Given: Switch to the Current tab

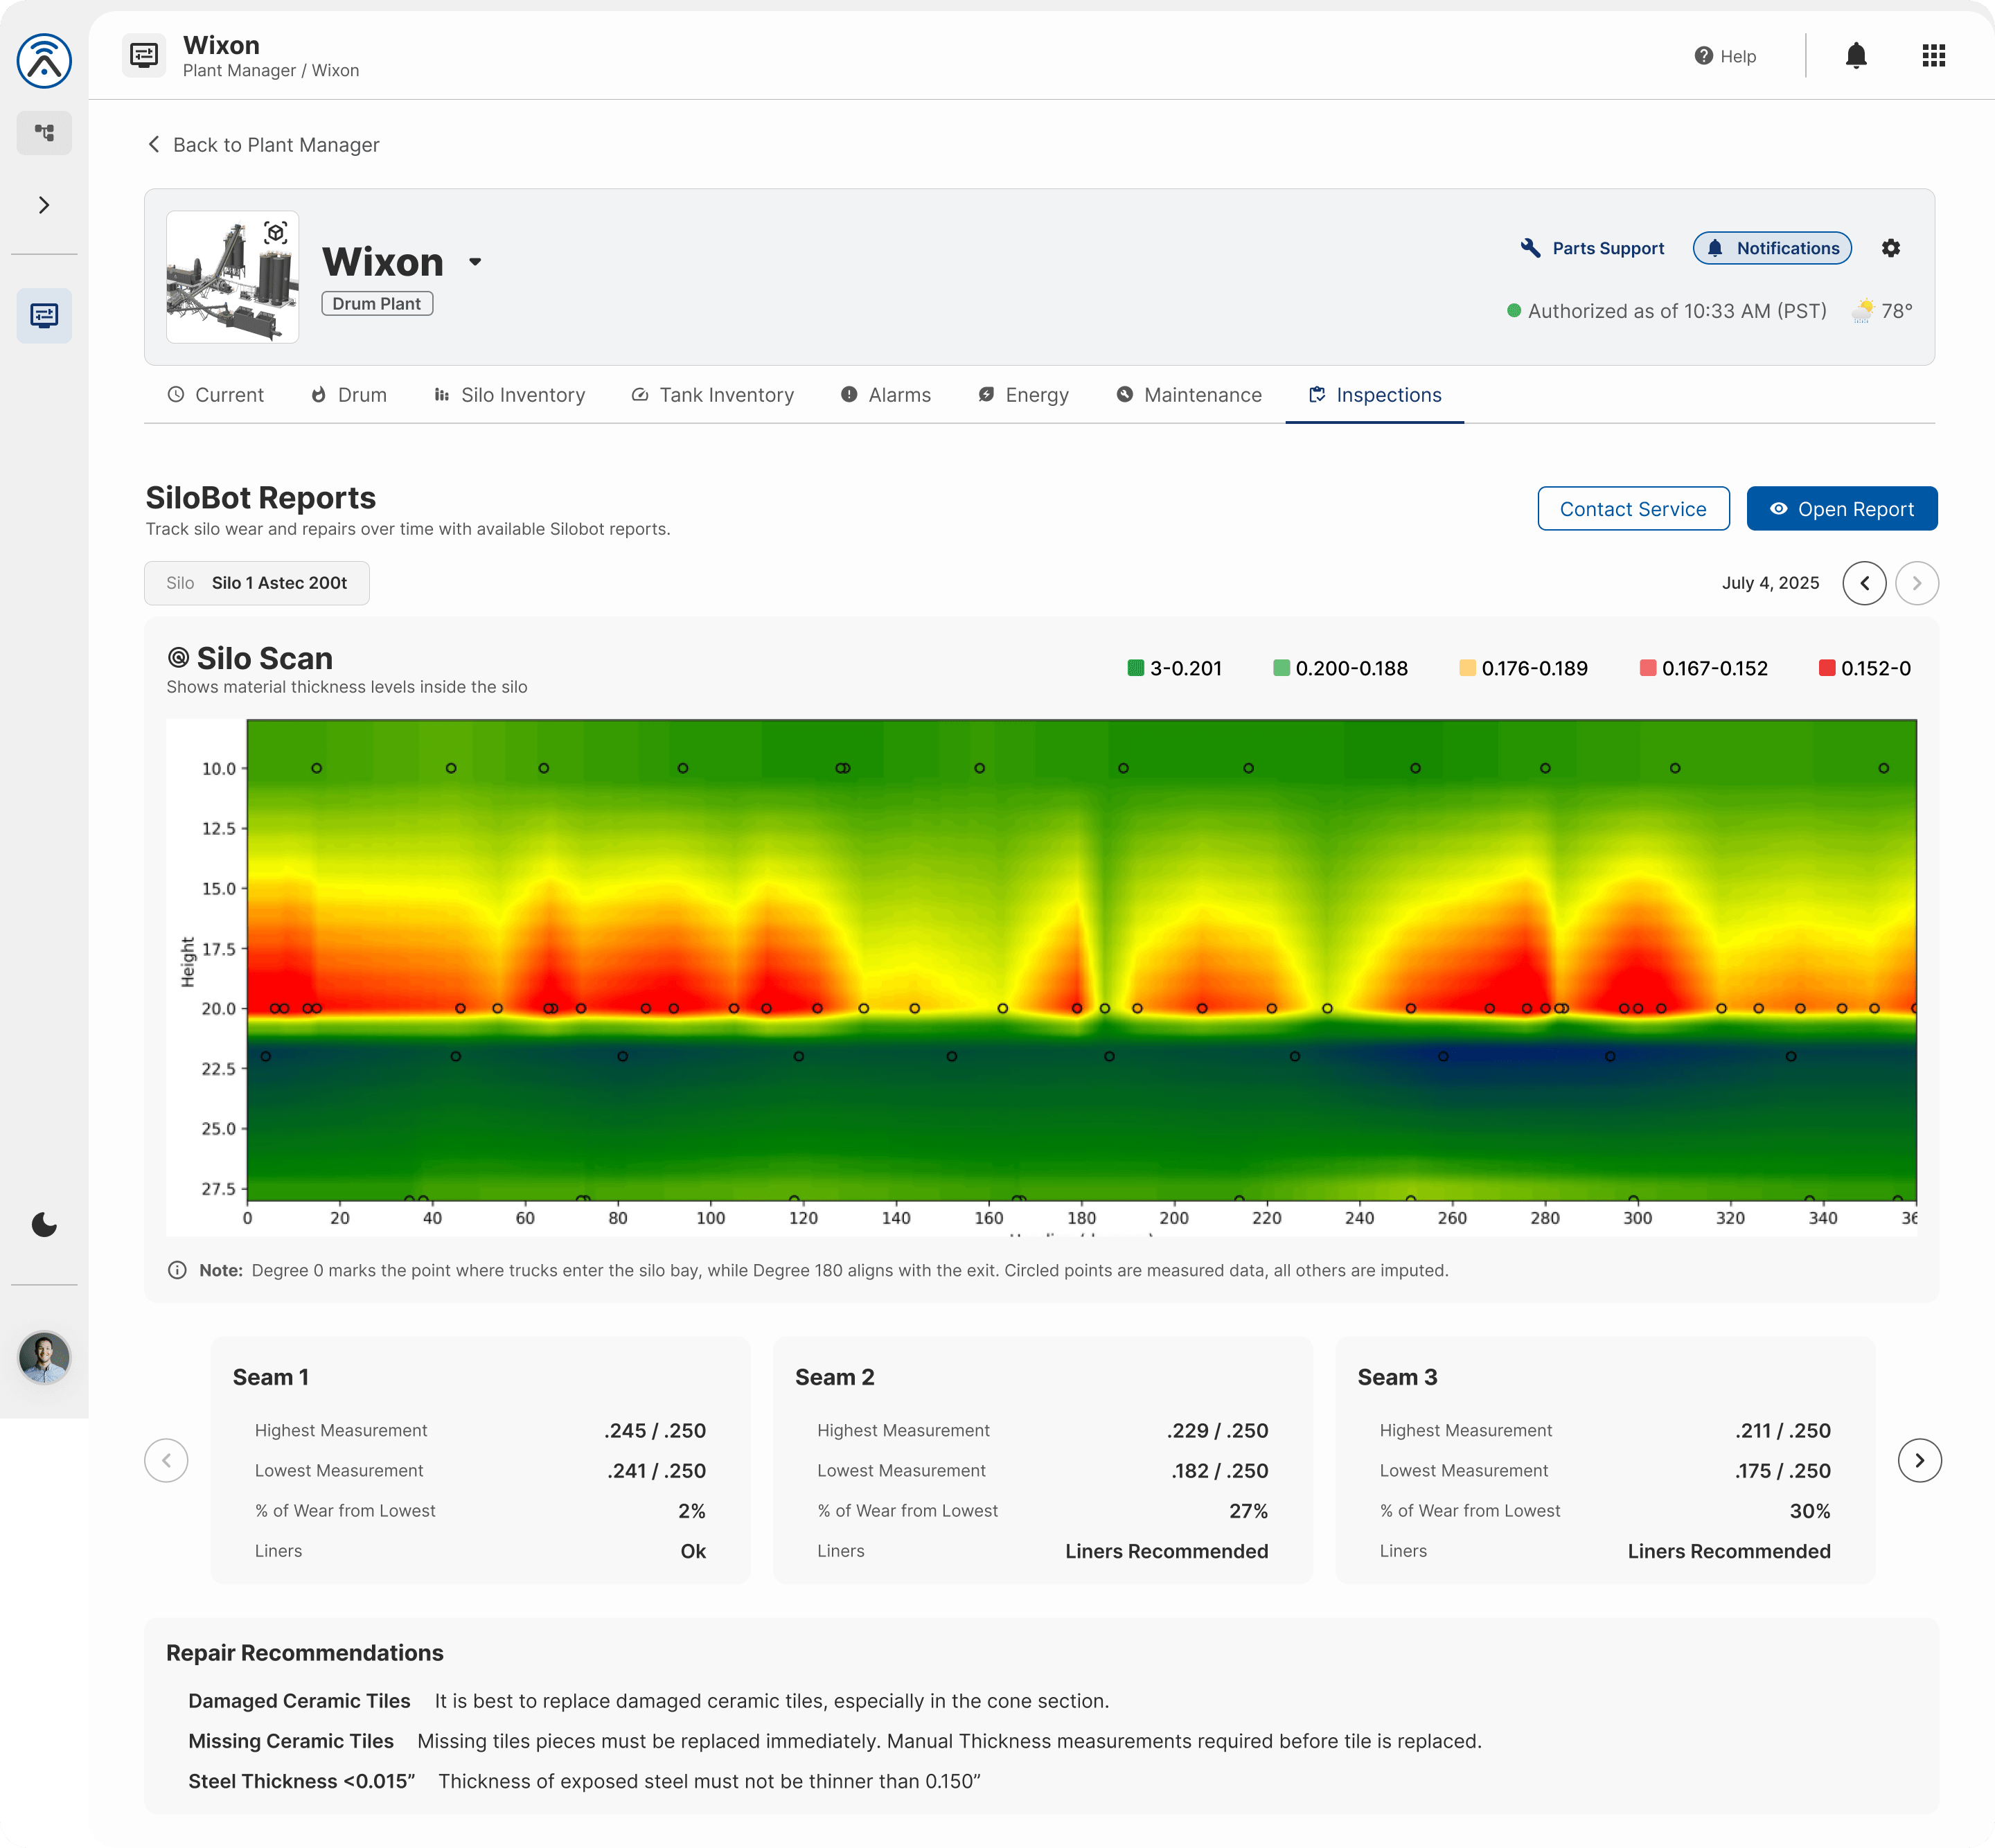Looking at the screenshot, I should (x=215, y=395).
